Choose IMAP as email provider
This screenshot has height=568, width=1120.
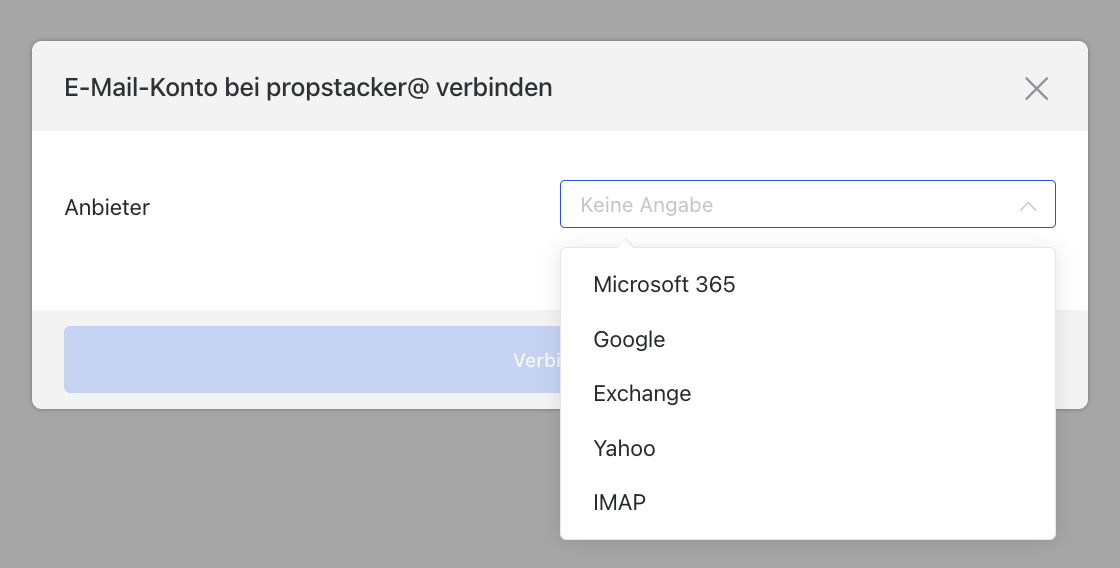[x=619, y=502]
